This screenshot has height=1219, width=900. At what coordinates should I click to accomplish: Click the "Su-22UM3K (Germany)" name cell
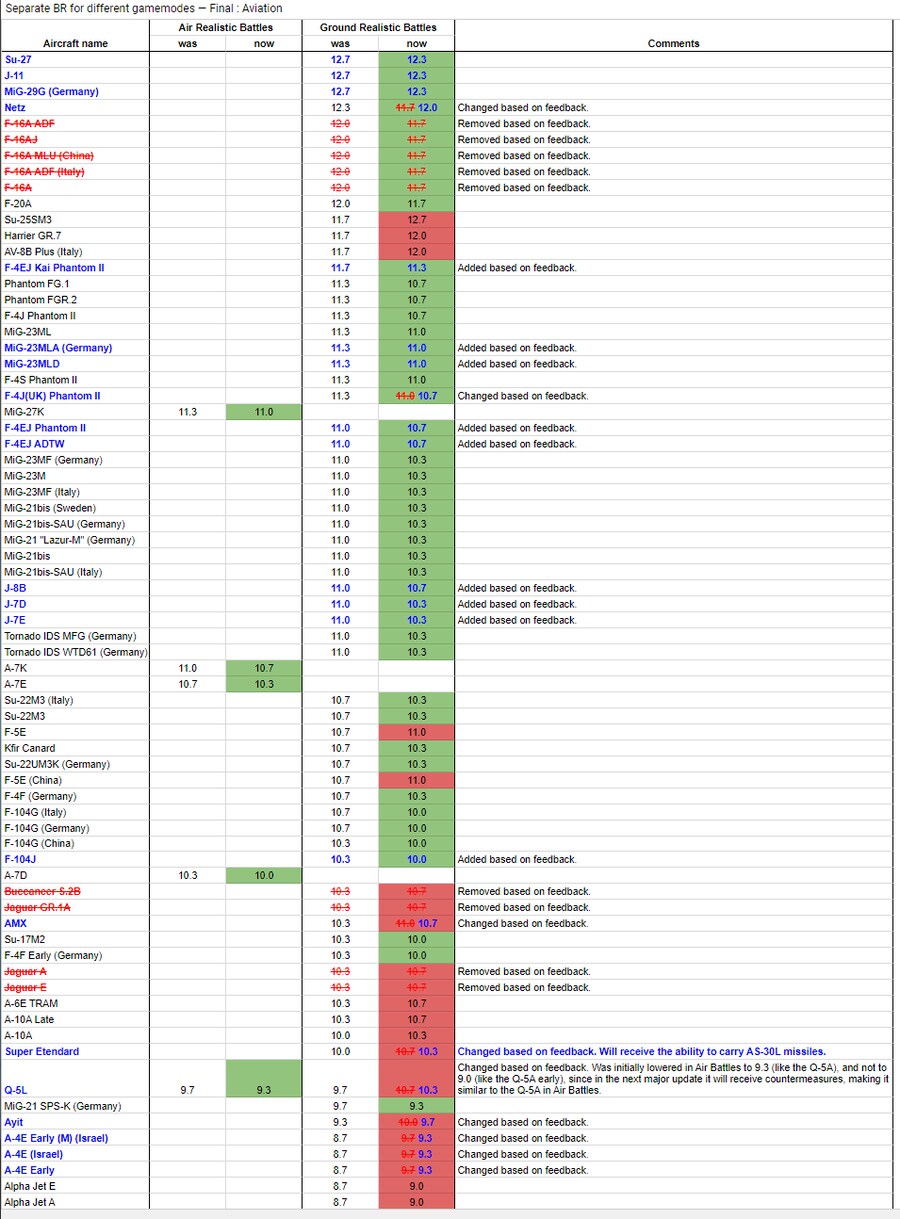(75, 764)
